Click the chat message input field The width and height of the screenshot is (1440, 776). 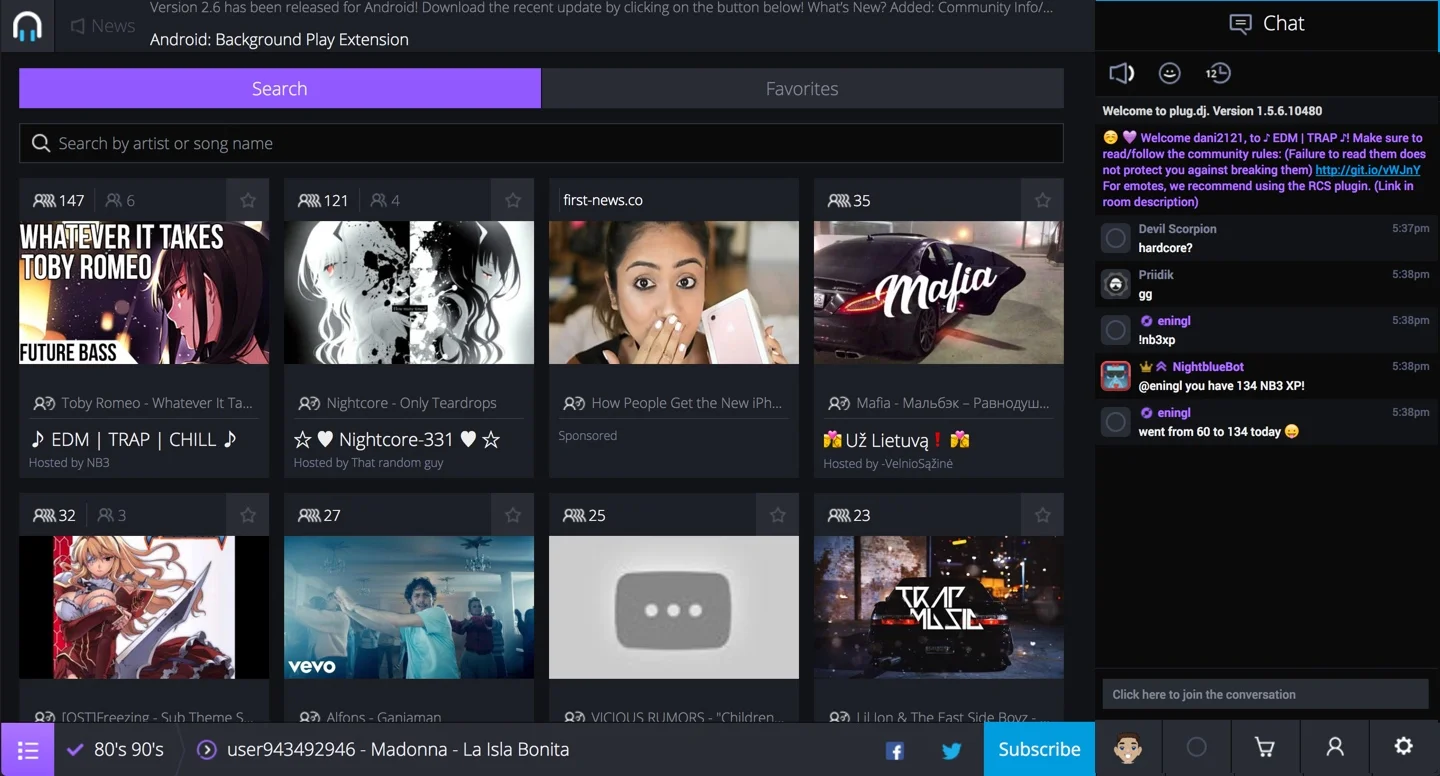tap(1265, 694)
